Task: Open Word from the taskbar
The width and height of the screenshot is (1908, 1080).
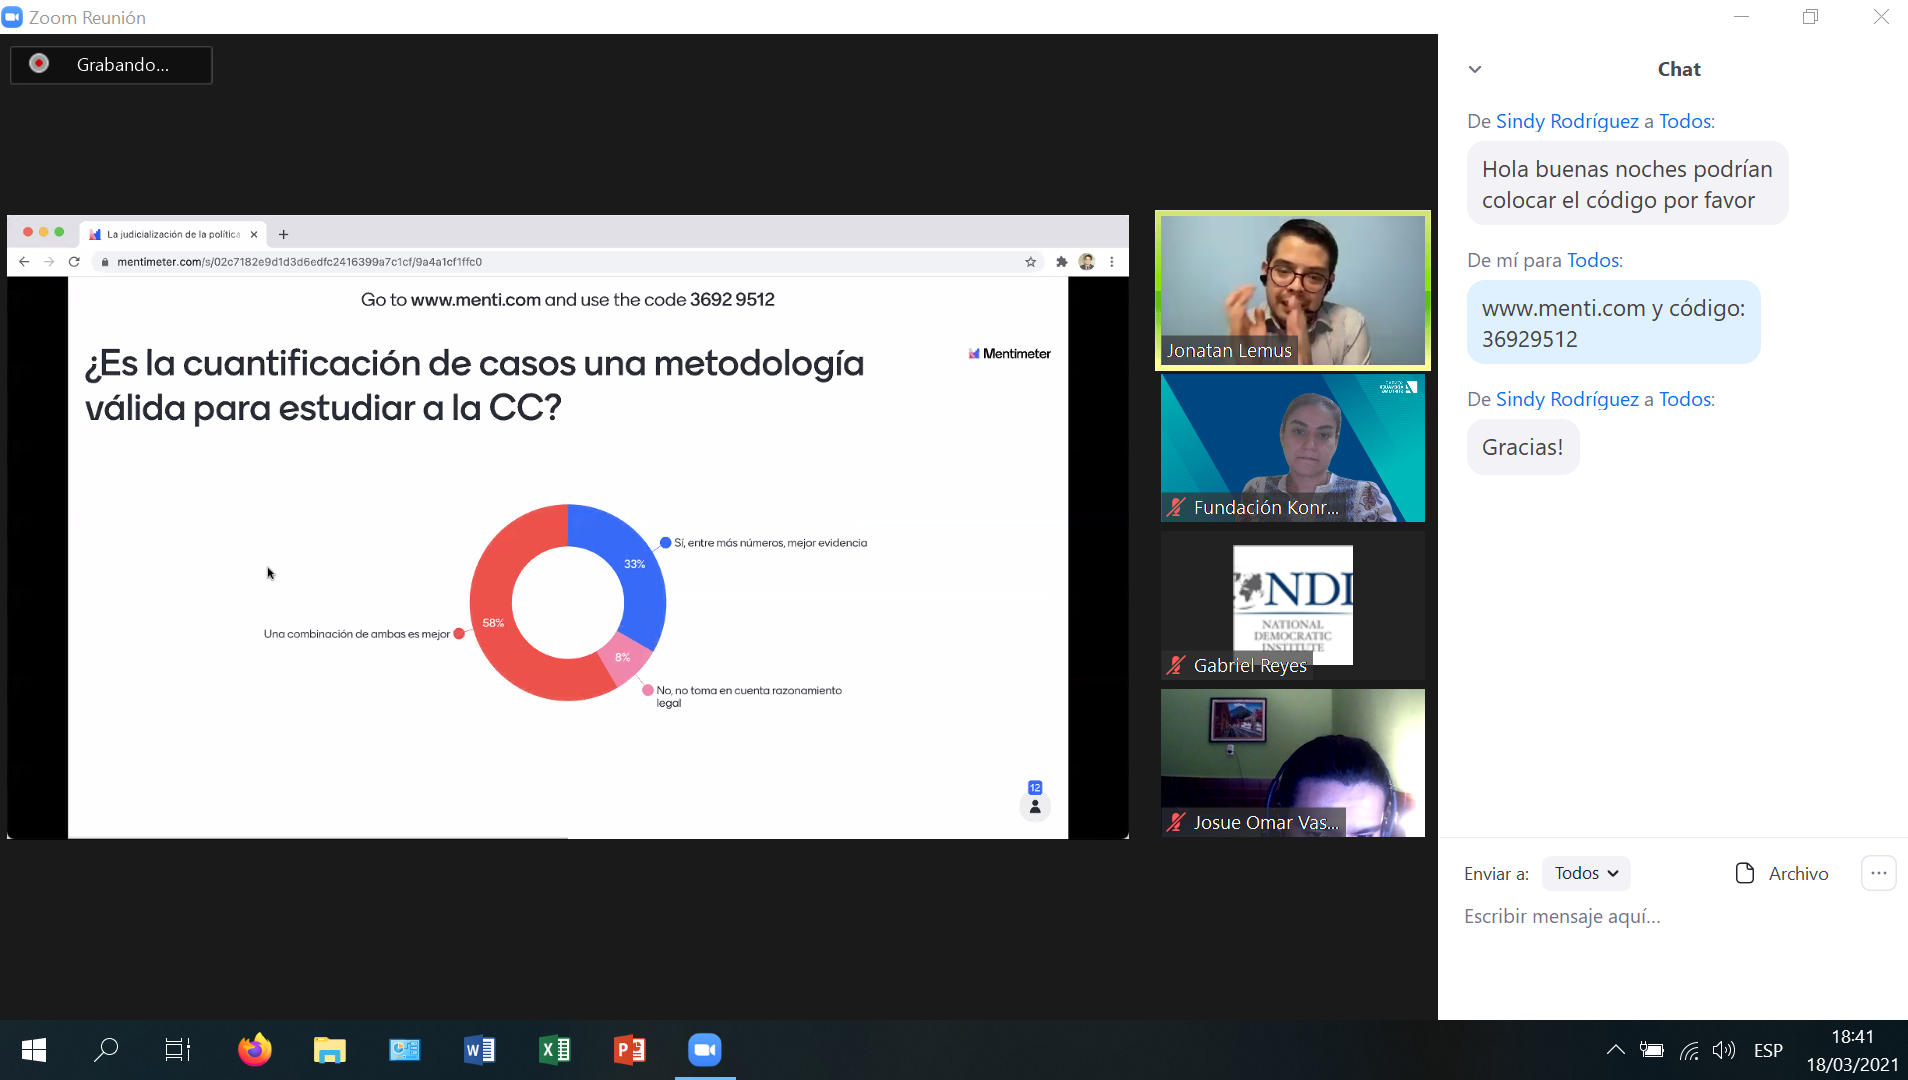Action: pyautogui.click(x=479, y=1050)
